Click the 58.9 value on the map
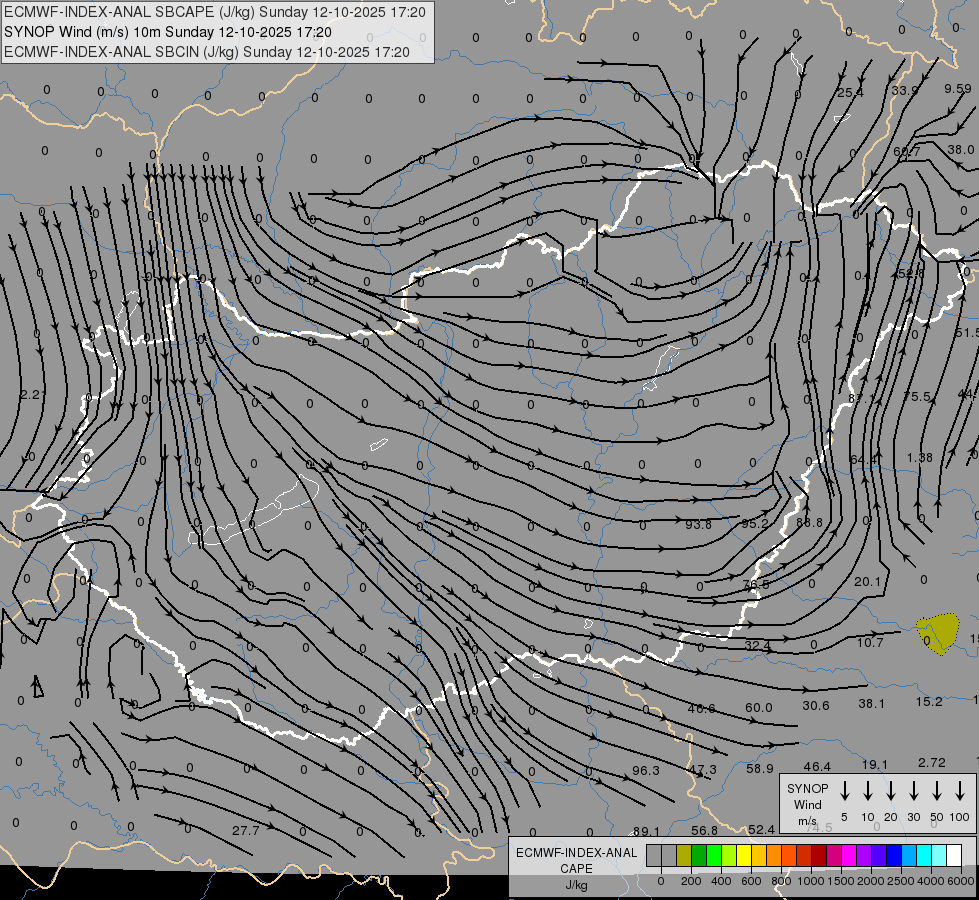Image resolution: width=979 pixels, height=900 pixels. pos(760,769)
